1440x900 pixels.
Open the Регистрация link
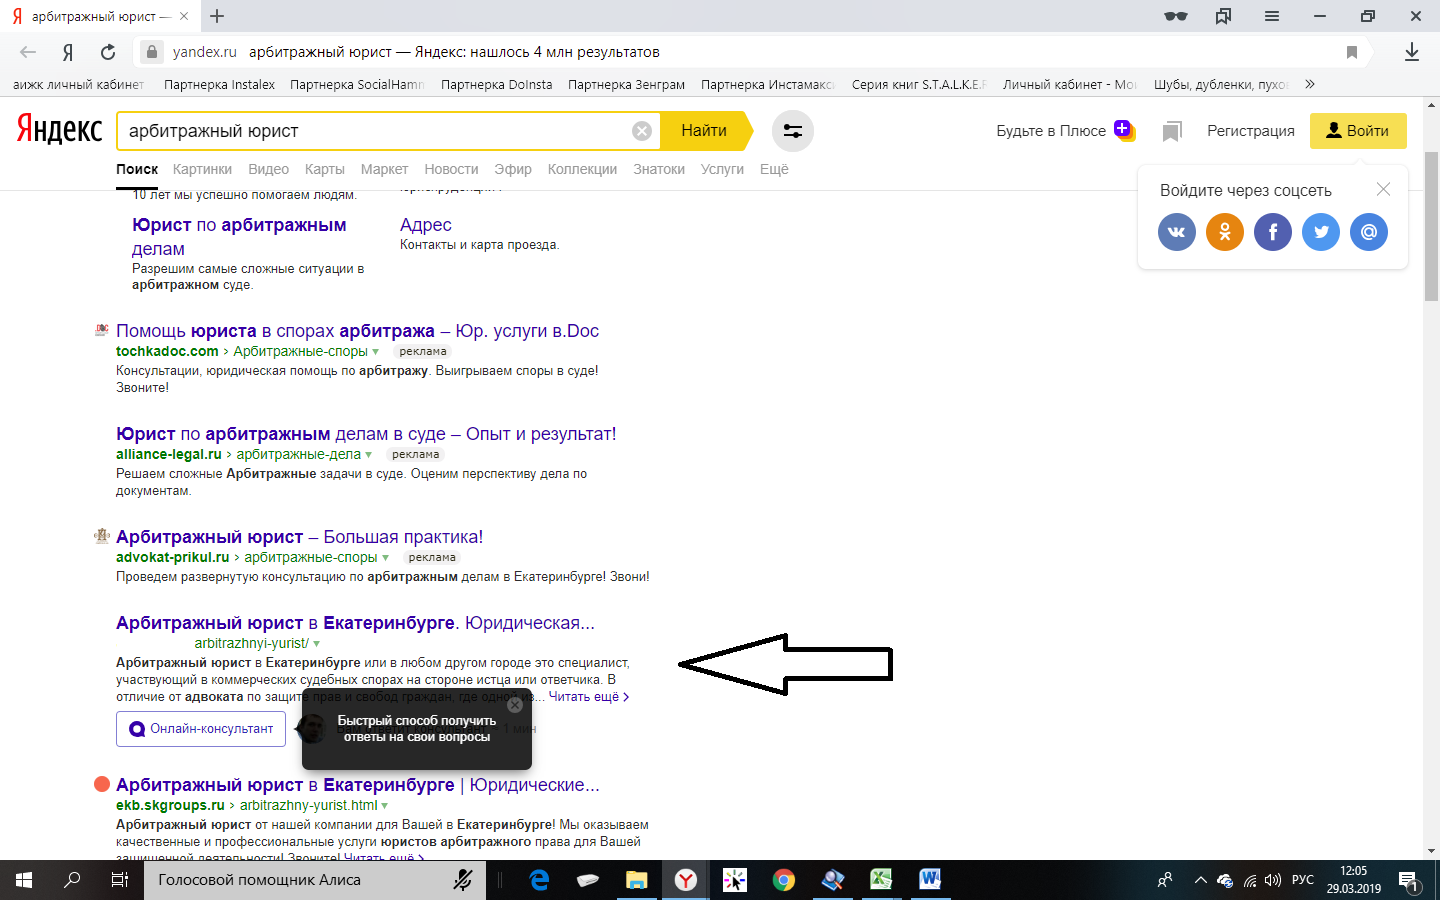coord(1251,131)
